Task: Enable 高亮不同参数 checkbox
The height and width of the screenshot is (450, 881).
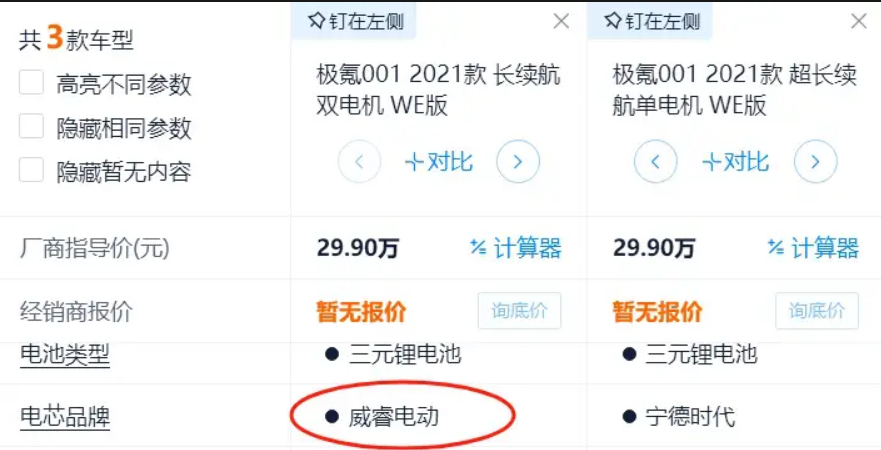Action: tap(31, 83)
